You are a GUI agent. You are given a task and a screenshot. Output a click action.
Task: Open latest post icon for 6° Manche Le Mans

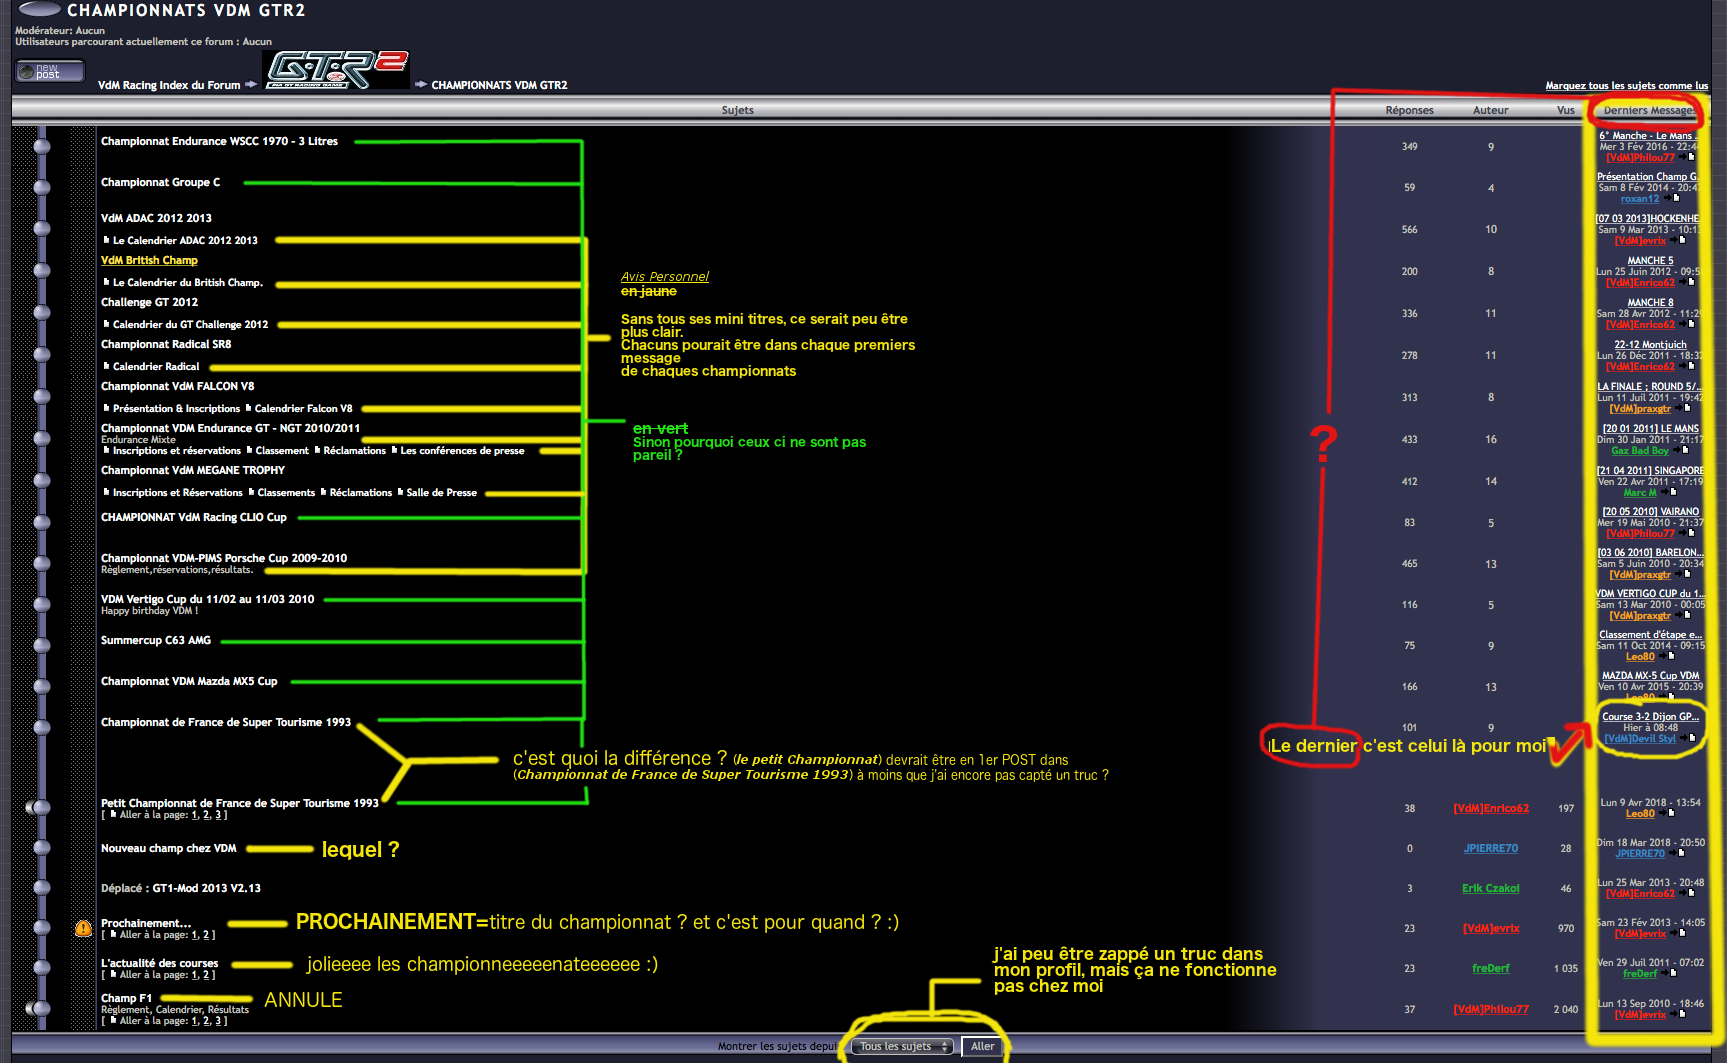1690,157
